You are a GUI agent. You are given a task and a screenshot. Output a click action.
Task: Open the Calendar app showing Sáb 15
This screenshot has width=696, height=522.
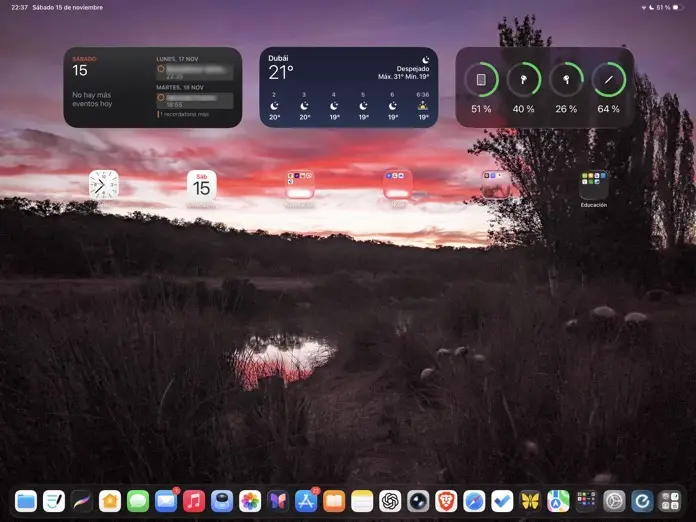[202, 185]
